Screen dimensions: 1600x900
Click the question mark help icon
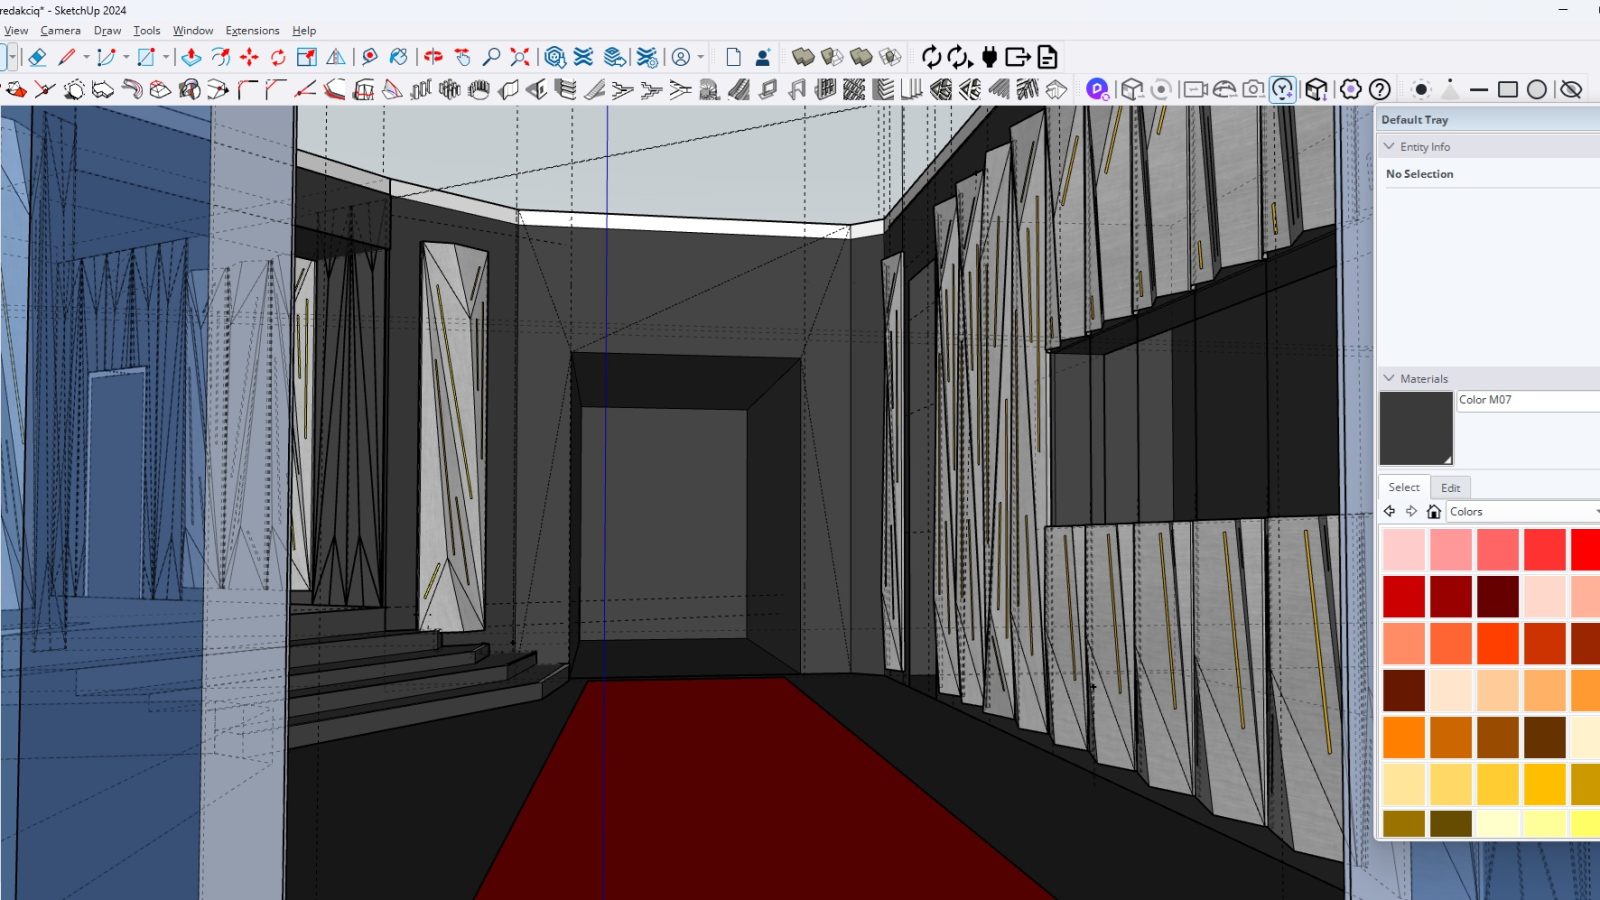pos(1380,89)
